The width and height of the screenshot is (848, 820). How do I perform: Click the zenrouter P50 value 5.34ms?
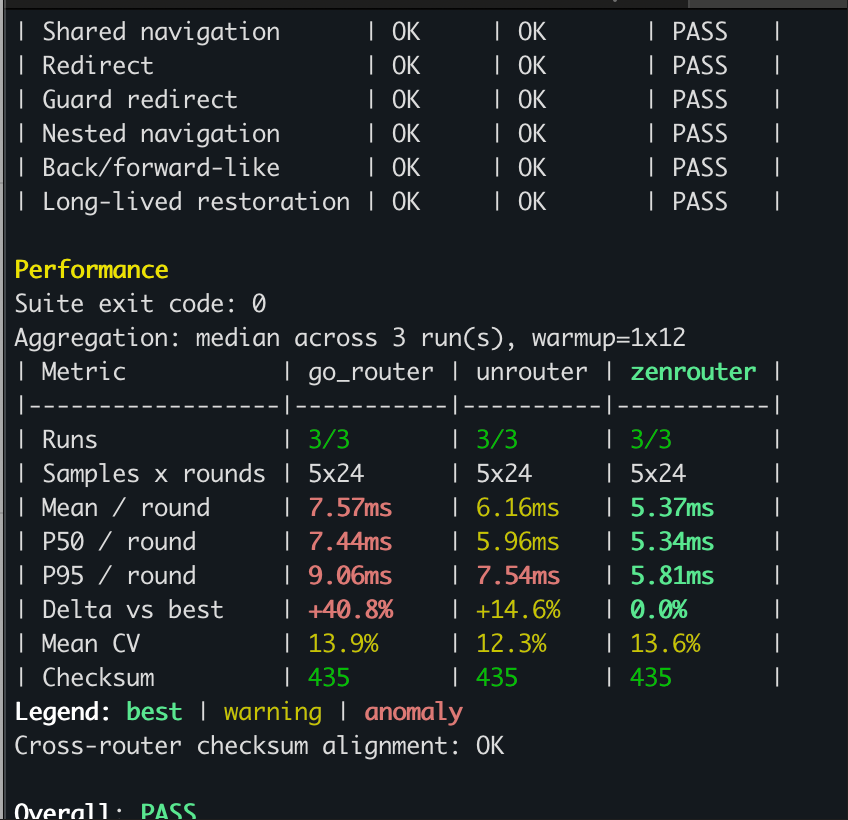point(672,542)
